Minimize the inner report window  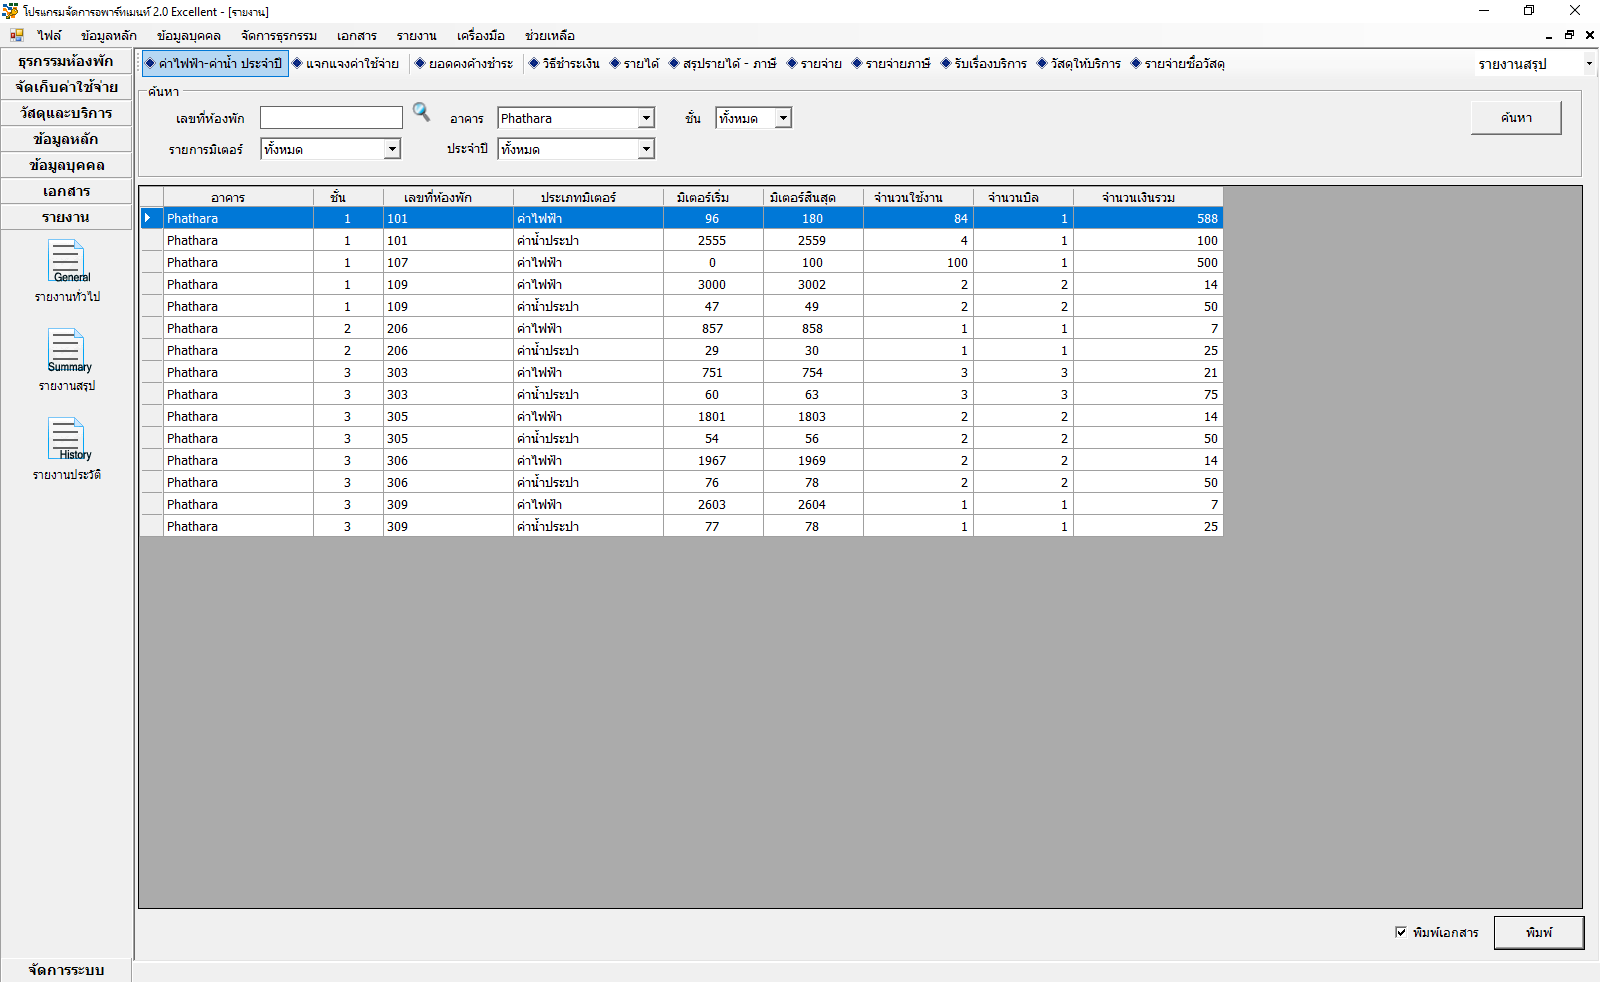click(x=1549, y=35)
